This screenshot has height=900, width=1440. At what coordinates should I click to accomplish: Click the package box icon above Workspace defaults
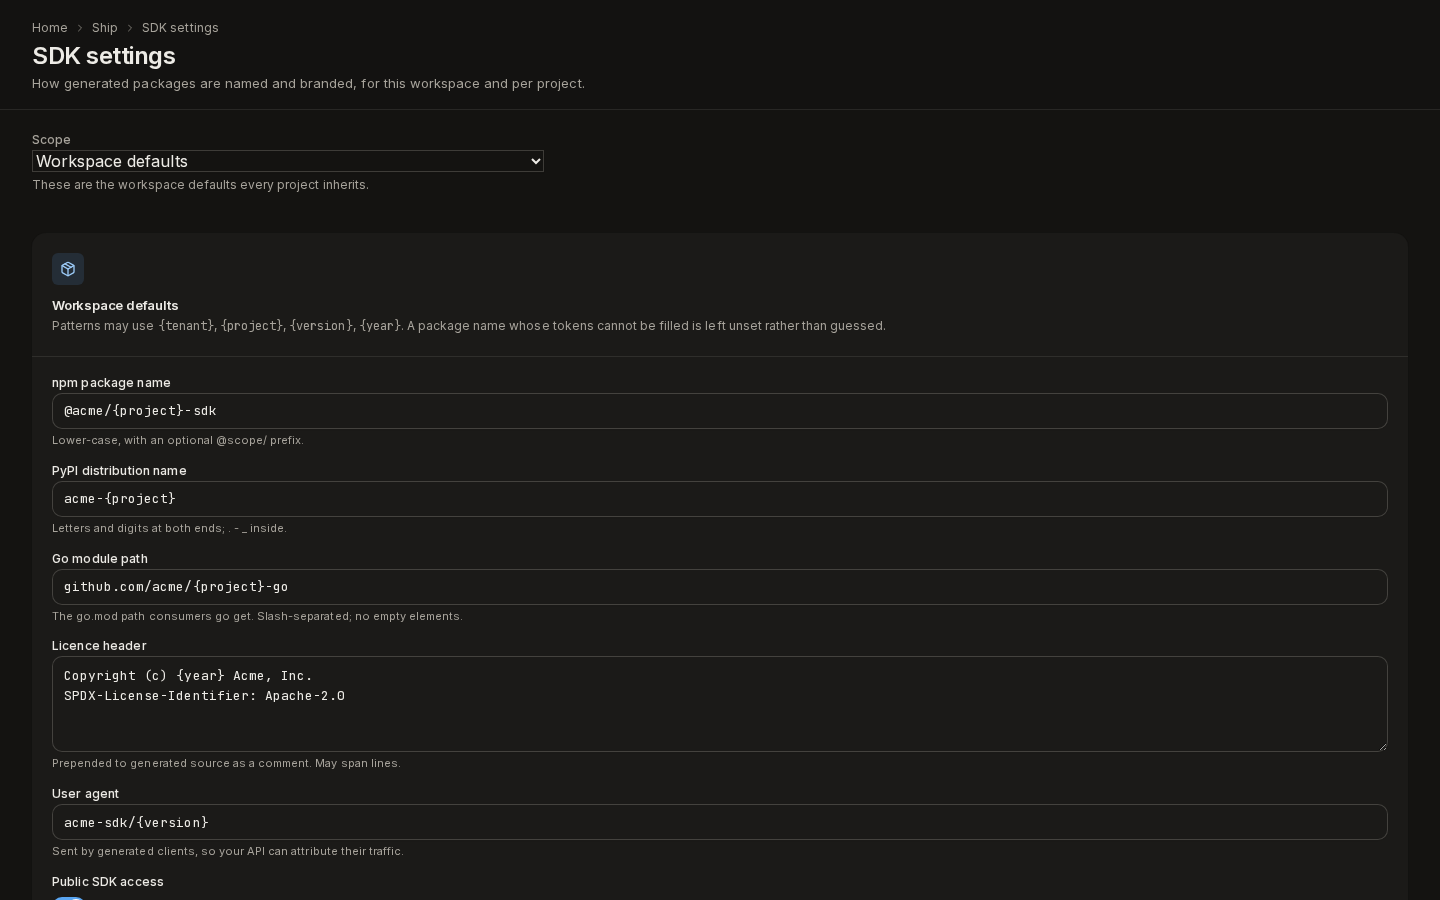68,269
